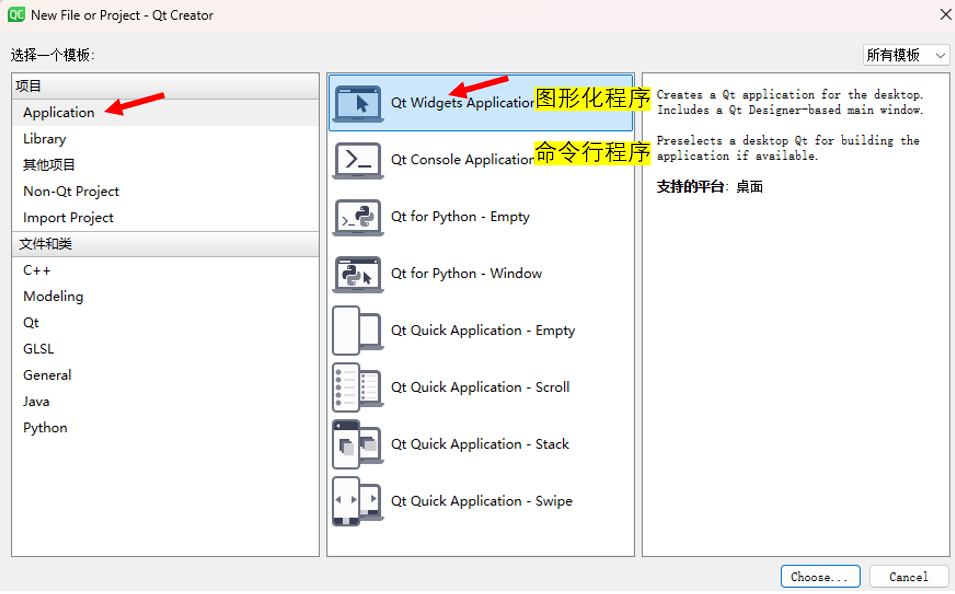The height and width of the screenshot is (594, 955).
Task: Click the Qt Creator logo in title bar
Action: coord(16,15)
